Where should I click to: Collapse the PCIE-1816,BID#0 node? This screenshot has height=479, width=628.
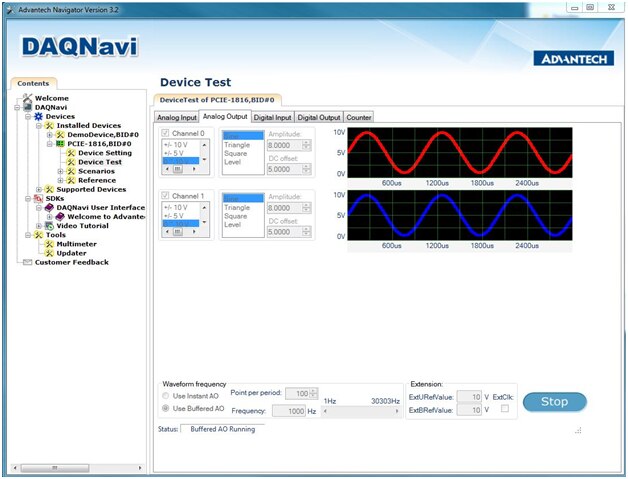point(50,144)
